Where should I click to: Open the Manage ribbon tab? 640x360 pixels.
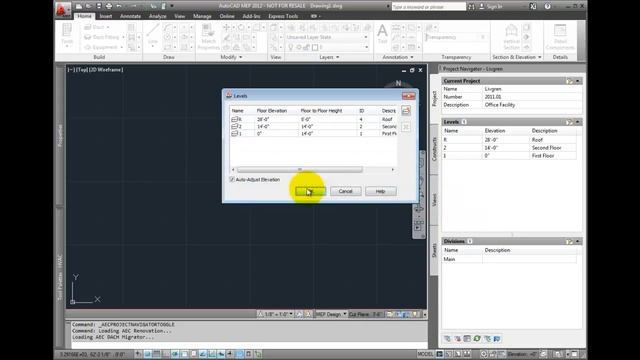point(202,16)
